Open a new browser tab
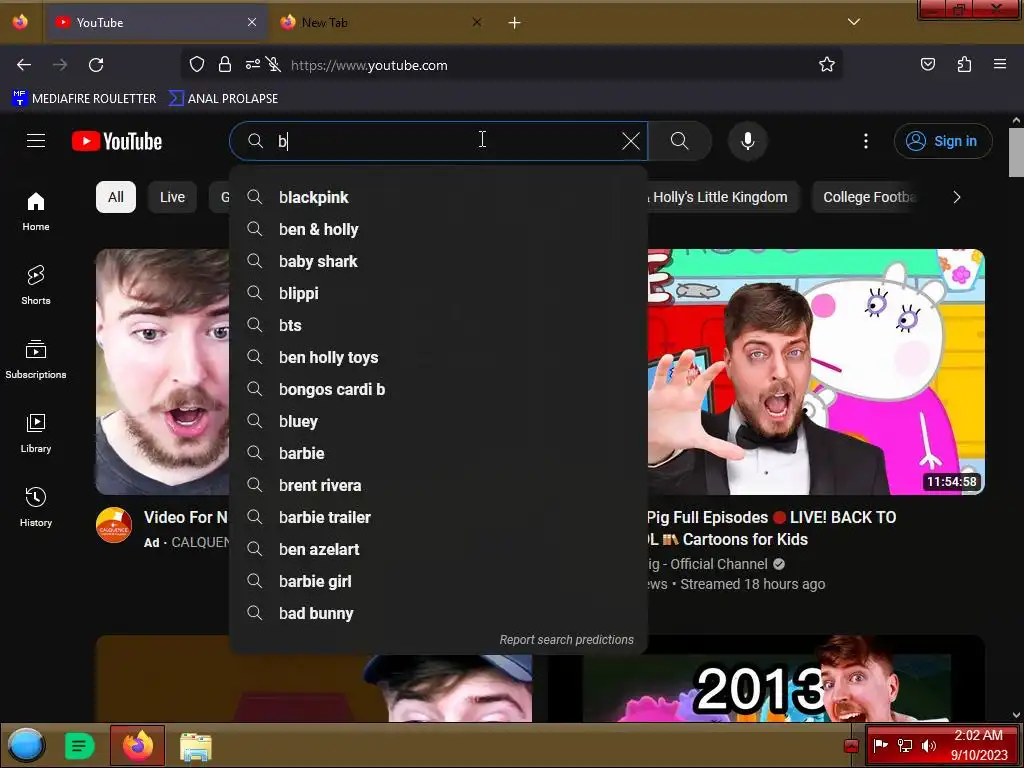The height and width of the screenshot is (768, 1024). [x=515, y=23]
